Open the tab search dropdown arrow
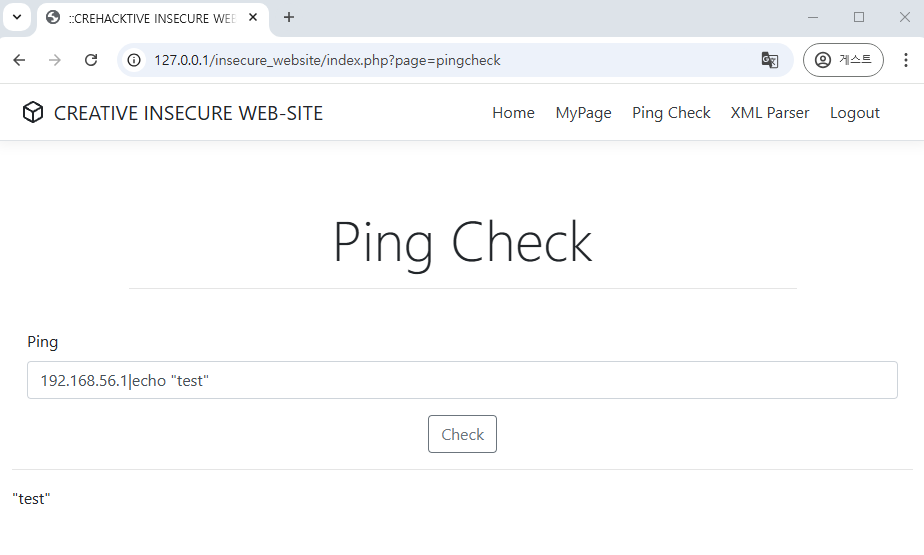This screenshot has width=924, height=555. [x=17, y=17]
